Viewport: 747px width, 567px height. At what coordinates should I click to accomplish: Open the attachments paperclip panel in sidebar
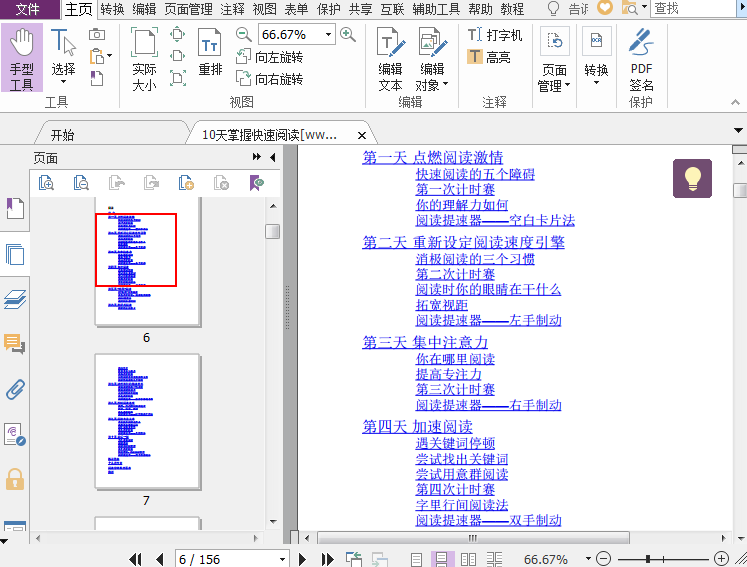tap(15, 389)
